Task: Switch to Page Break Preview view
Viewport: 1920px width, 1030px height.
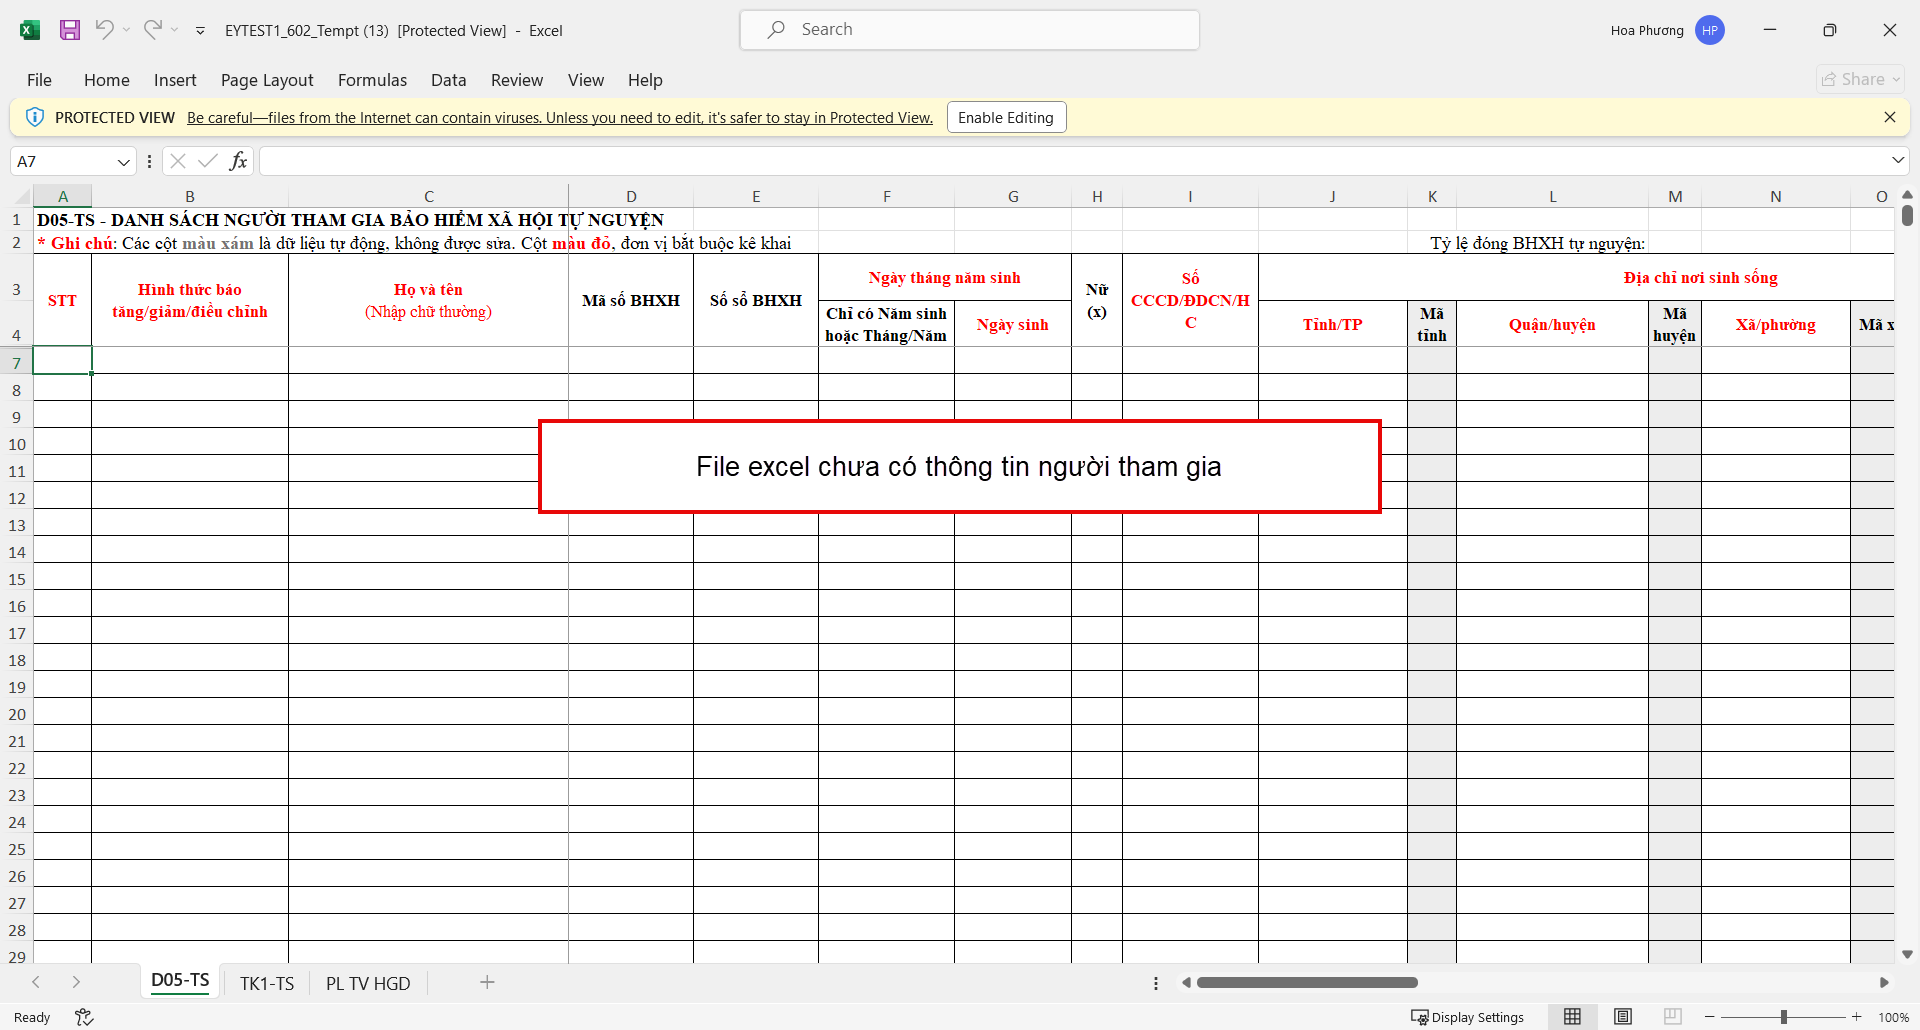Action: pyautogui.click(x=1672, y=1017)
